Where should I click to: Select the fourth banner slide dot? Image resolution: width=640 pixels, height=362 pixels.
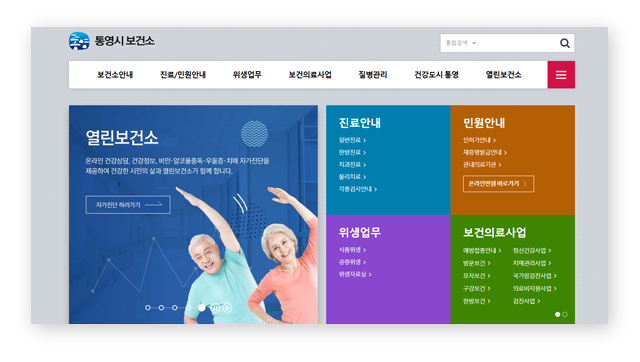(x=188, y=308)
